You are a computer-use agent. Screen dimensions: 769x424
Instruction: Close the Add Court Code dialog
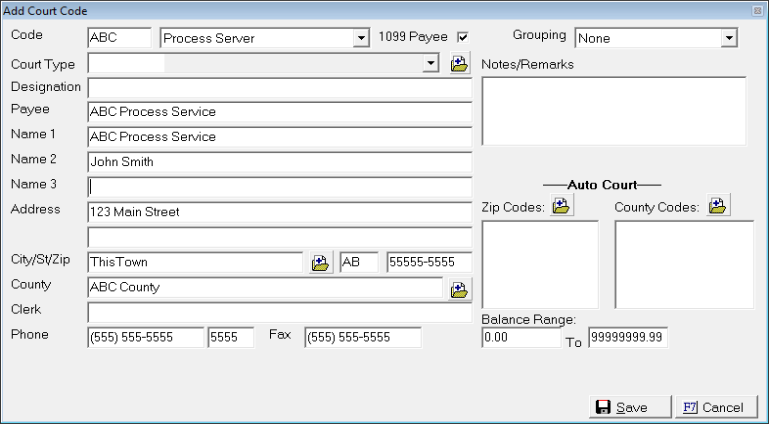[758, 9]
